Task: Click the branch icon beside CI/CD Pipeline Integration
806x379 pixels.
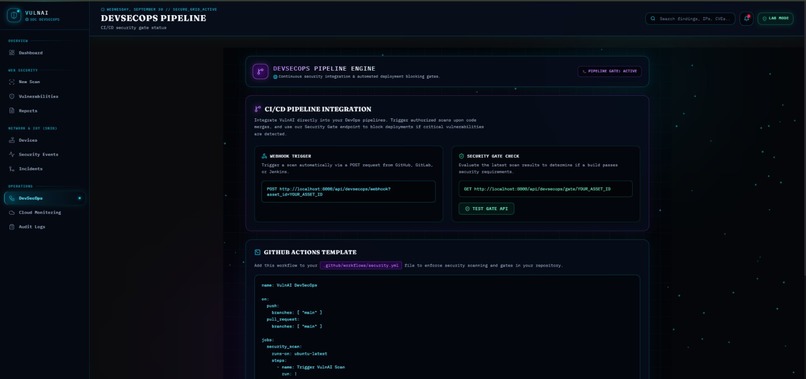Action: [x=258, y=109]
